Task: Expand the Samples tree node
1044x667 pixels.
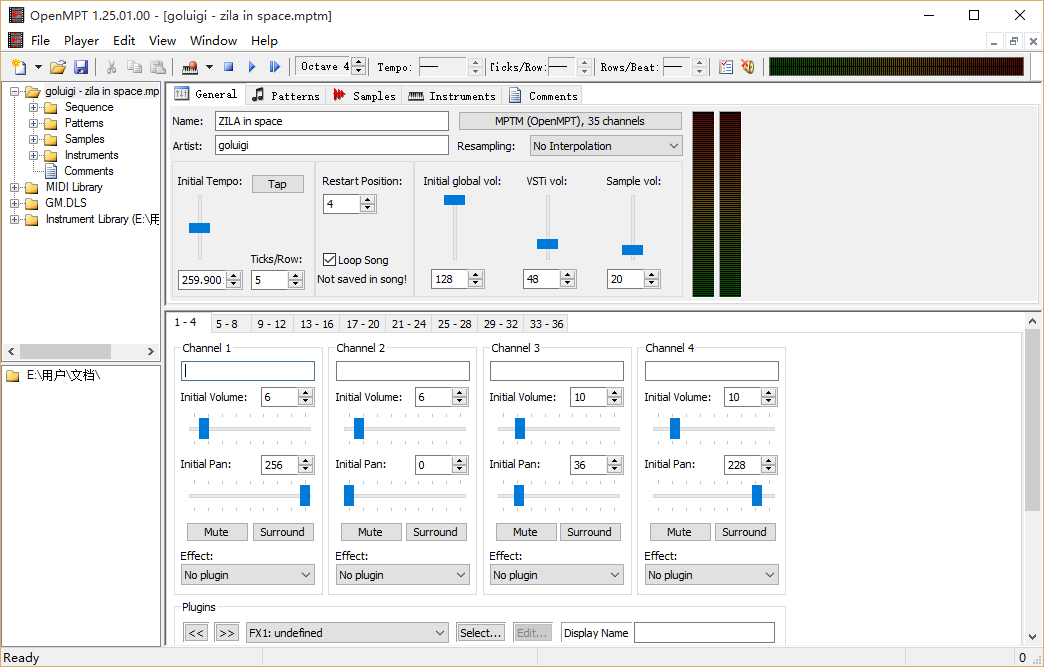Action: pos(34,139)
